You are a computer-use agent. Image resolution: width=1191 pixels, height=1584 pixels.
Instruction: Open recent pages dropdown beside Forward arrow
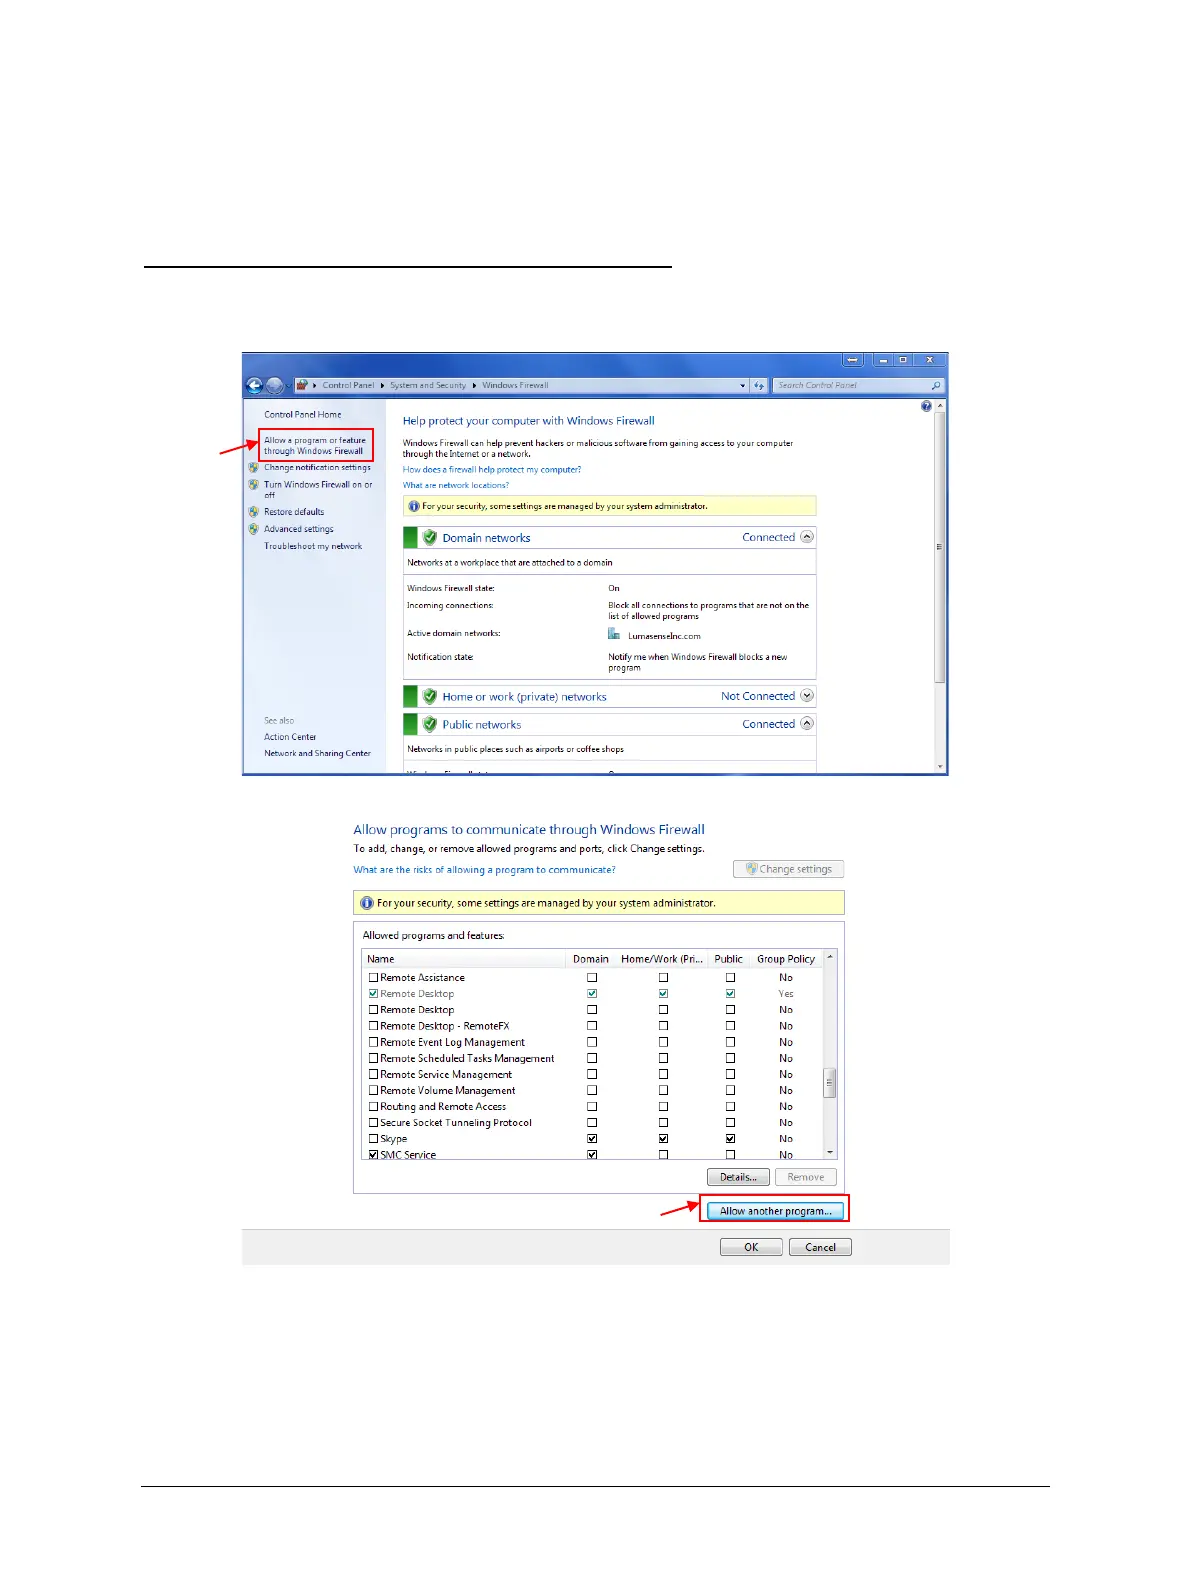click(288, 385)
